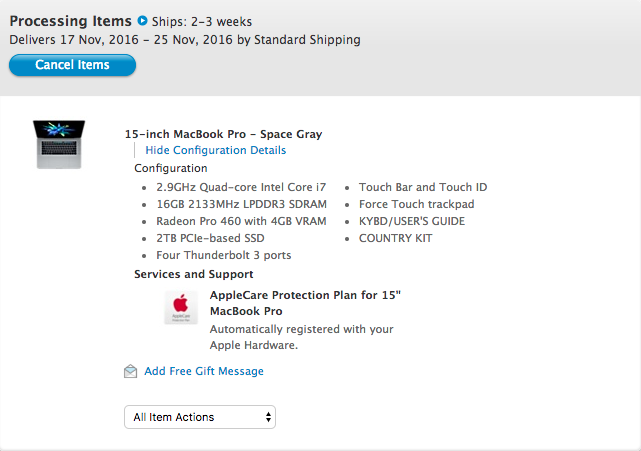Expand the All Item Actions dropdown
The height and width of the screenshot is (451, 641).
click(200, 416)
